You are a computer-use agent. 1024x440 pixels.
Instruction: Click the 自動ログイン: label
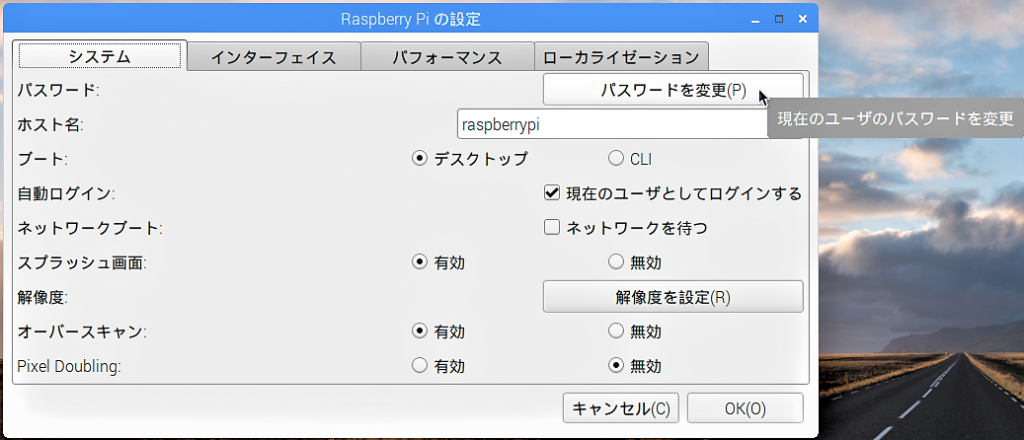click(x=66, y=193)
